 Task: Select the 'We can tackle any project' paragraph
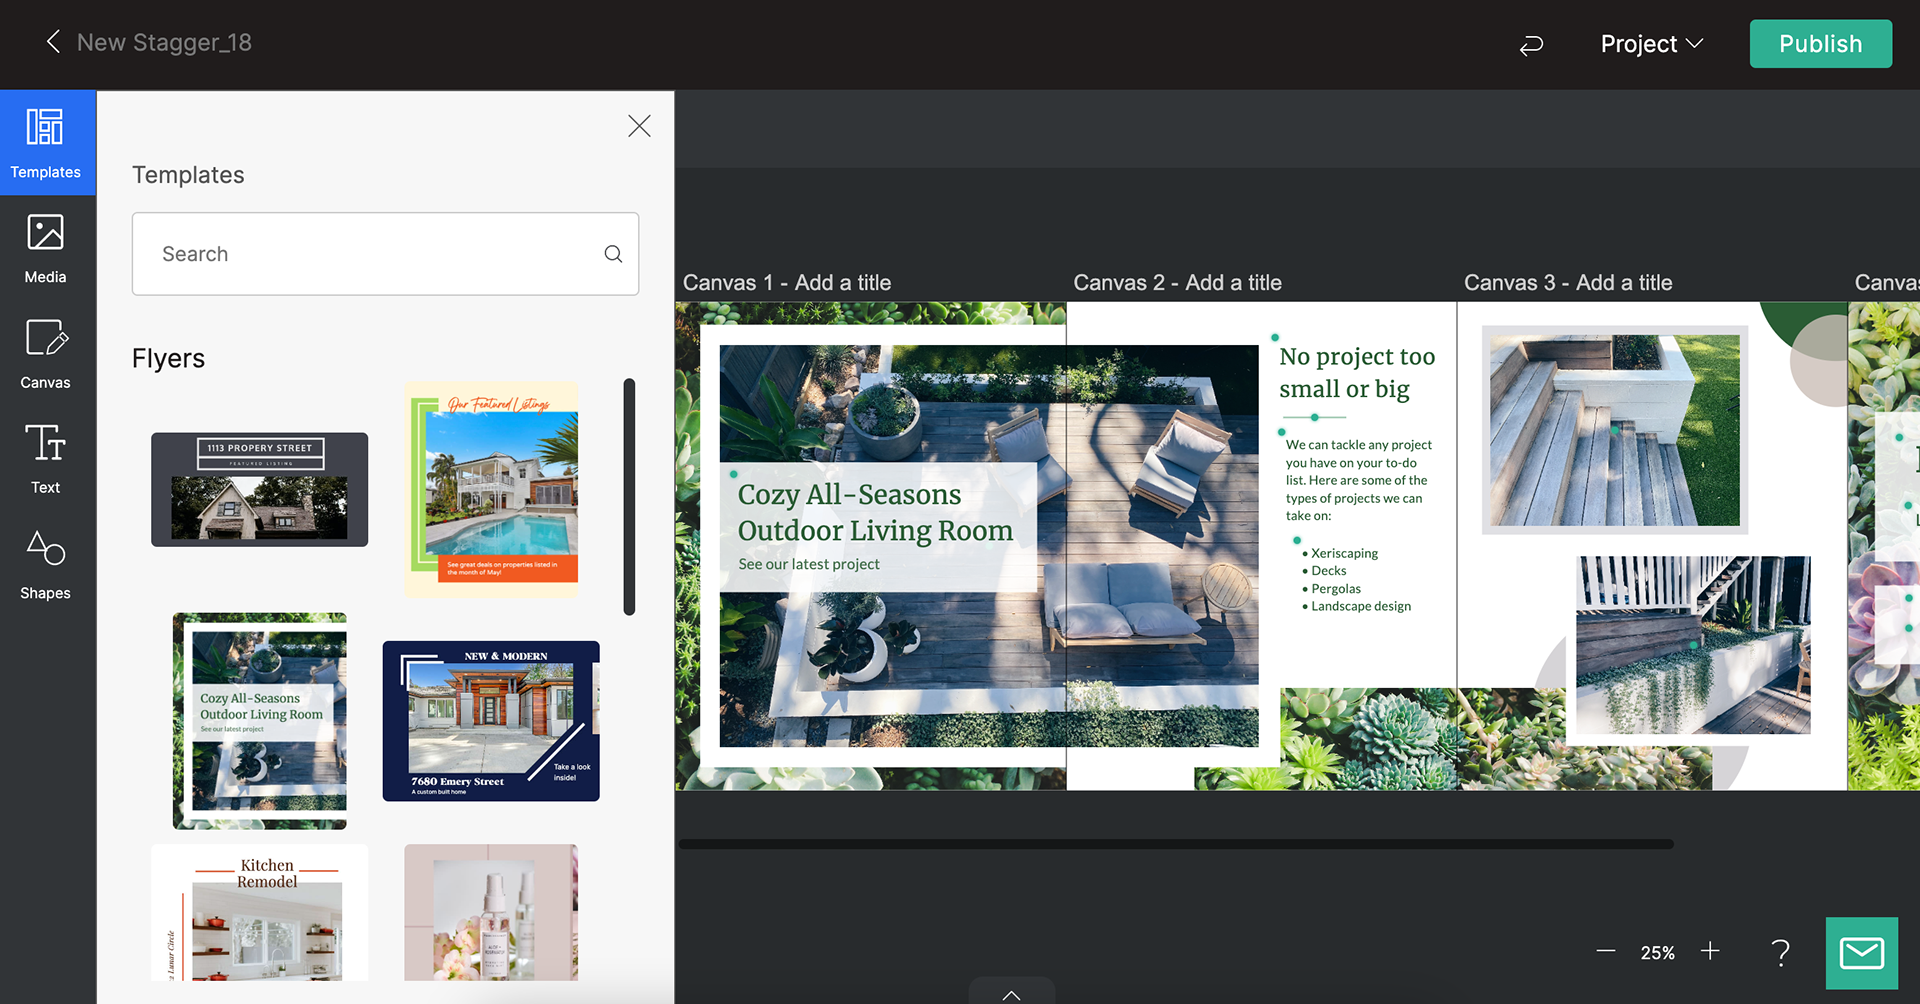point(1358,480)
